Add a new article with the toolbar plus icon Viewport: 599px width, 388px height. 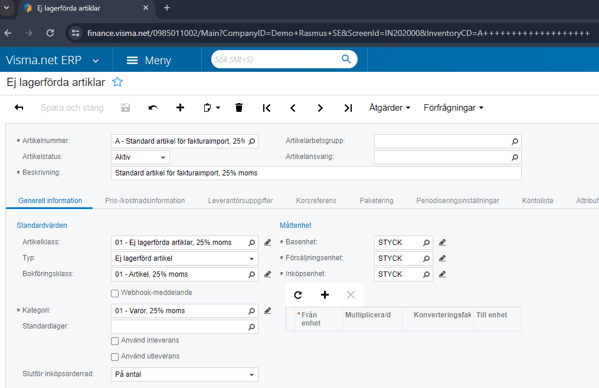click(180, 108)
